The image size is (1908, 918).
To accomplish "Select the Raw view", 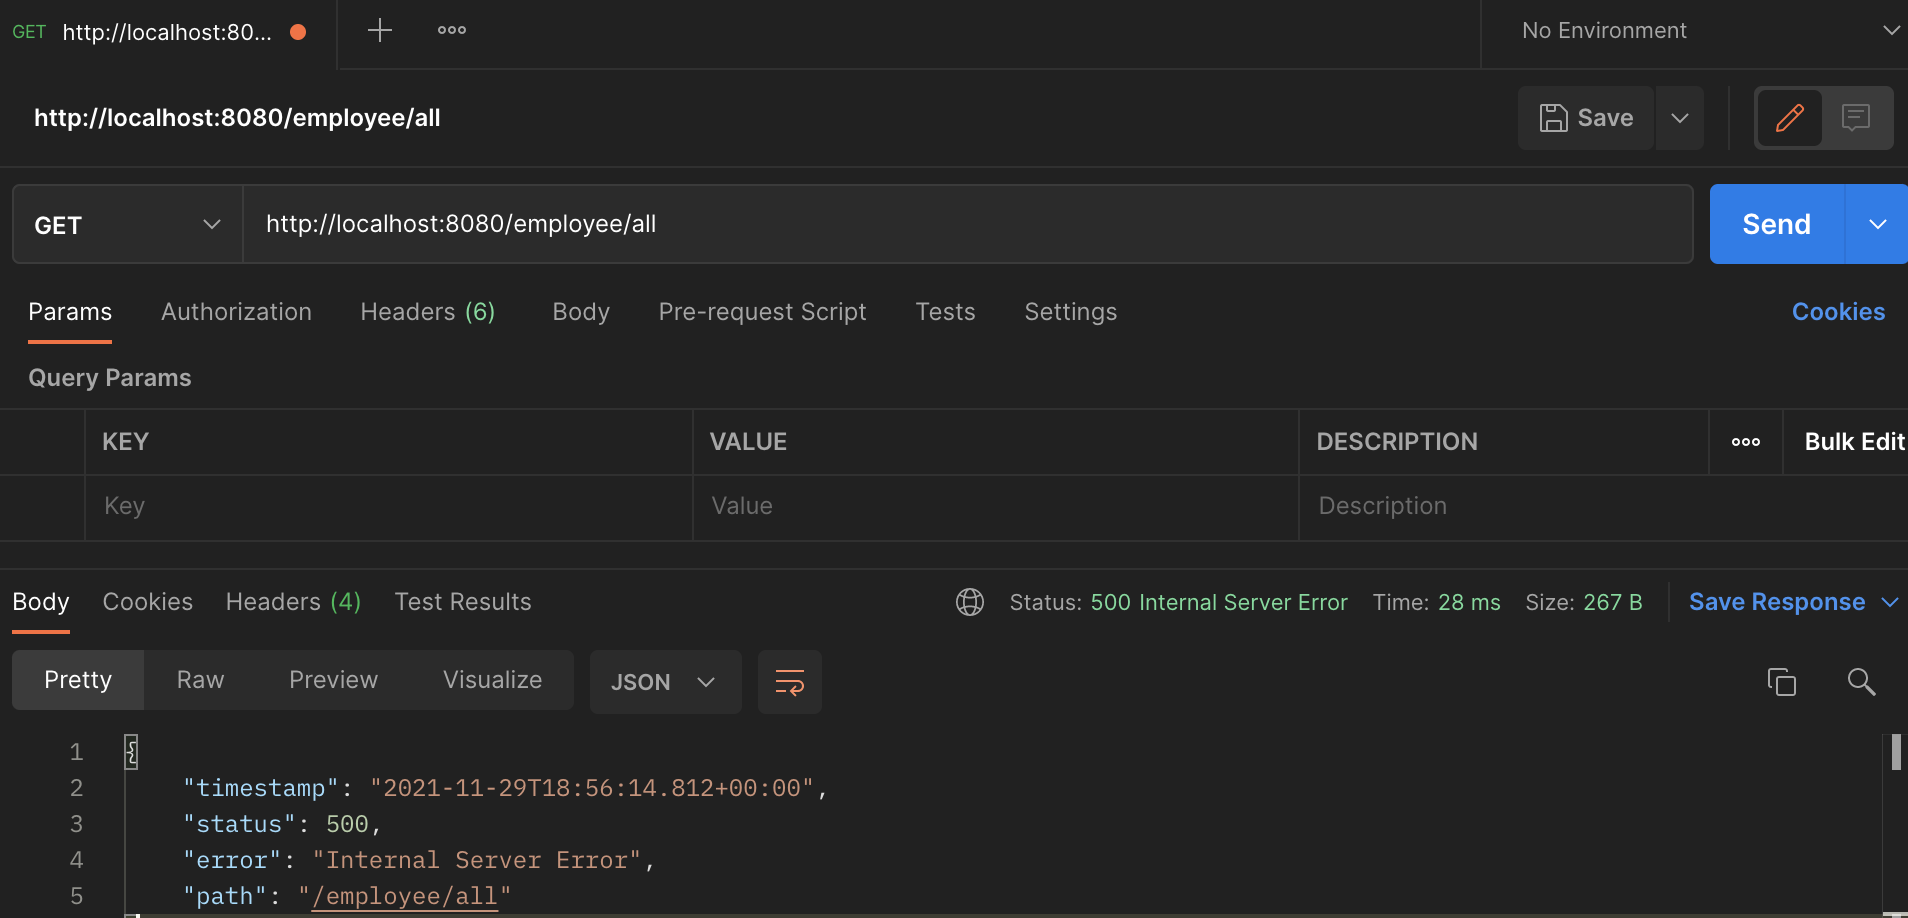I will pyautogui.click(x=200, y=680).
